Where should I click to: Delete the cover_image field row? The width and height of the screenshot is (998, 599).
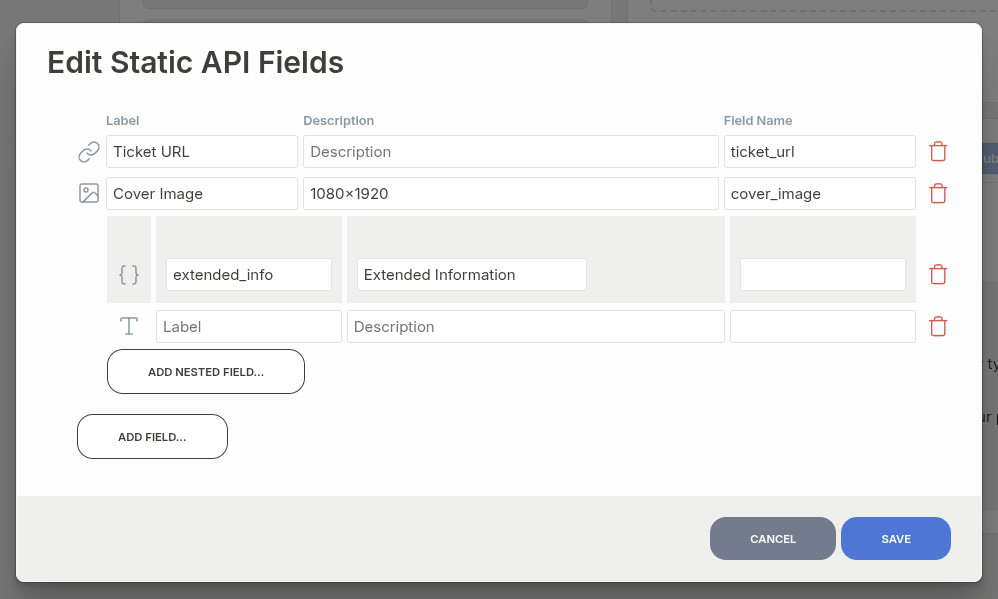[938, 193]
